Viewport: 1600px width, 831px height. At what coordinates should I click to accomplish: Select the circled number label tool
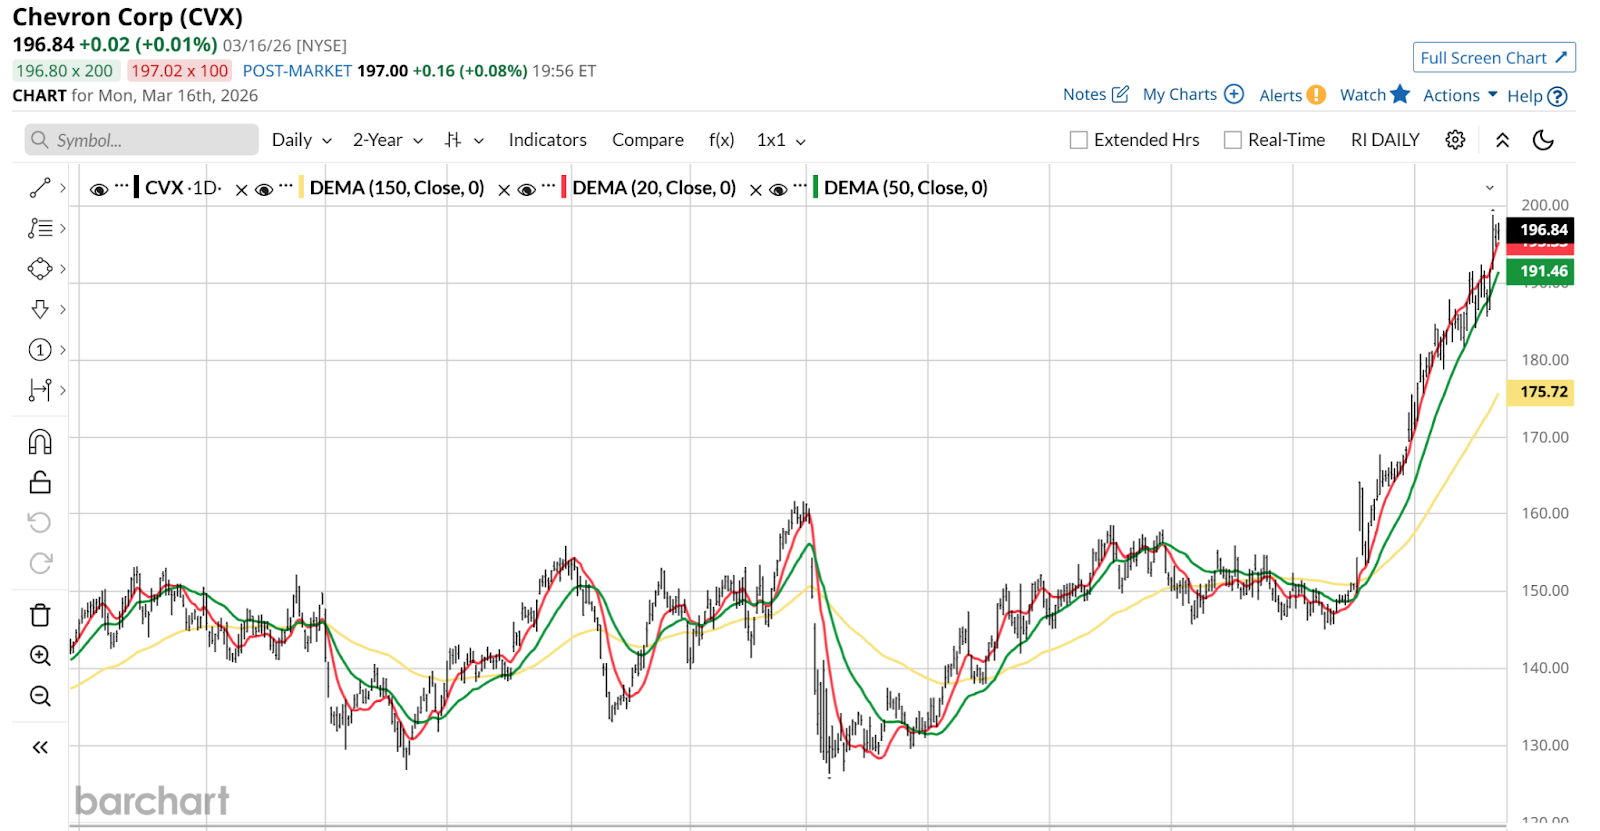pyautogui.click(x=40, y=350)
